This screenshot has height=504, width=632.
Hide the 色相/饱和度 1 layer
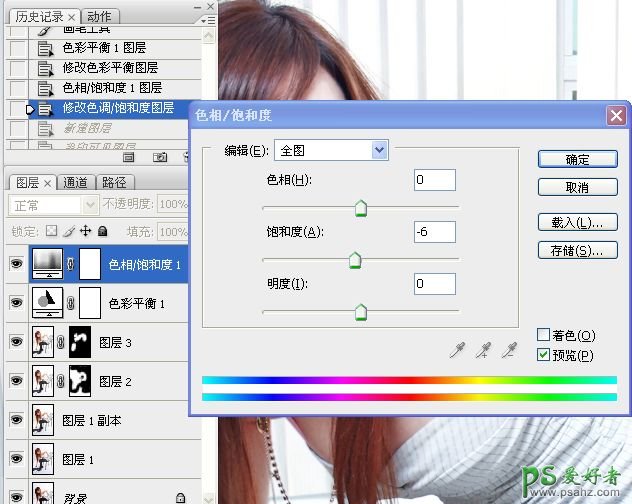coord(17,264)
